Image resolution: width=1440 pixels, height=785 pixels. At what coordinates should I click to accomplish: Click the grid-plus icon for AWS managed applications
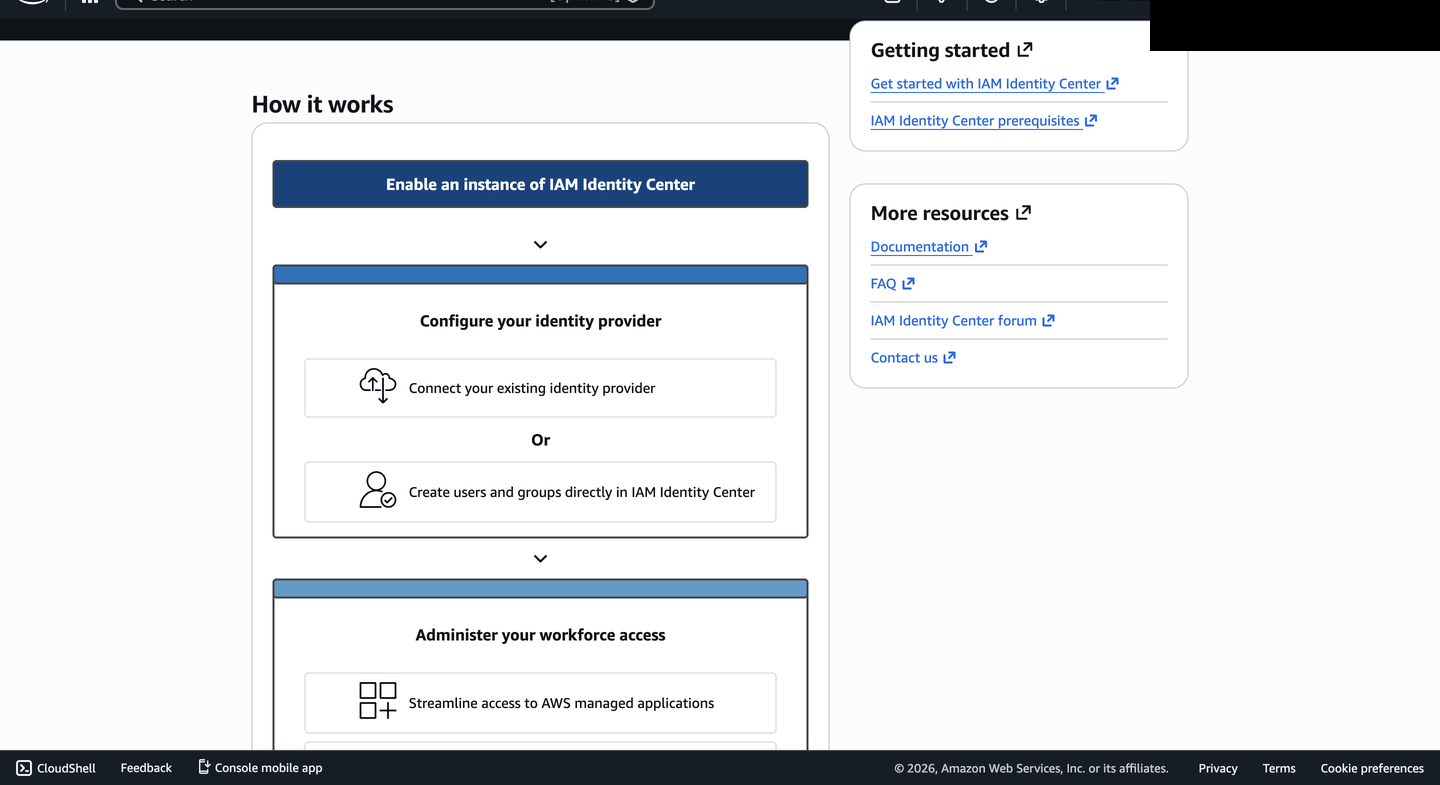coord(378,701)
